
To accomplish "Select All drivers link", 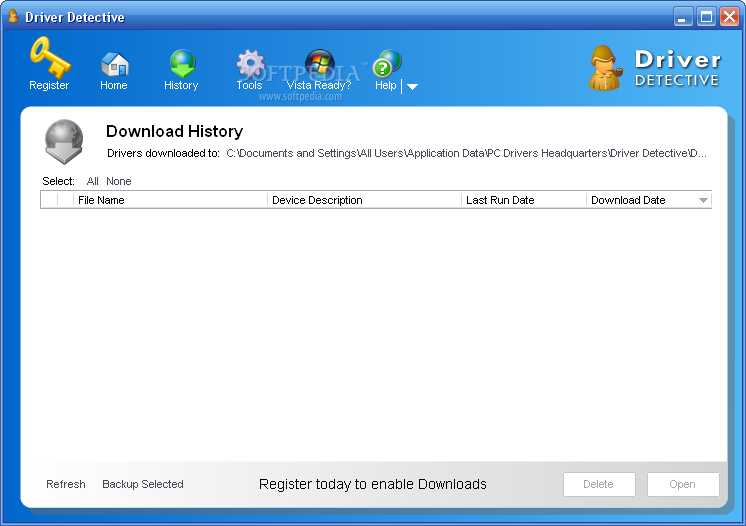I will [x=92, y=181].
